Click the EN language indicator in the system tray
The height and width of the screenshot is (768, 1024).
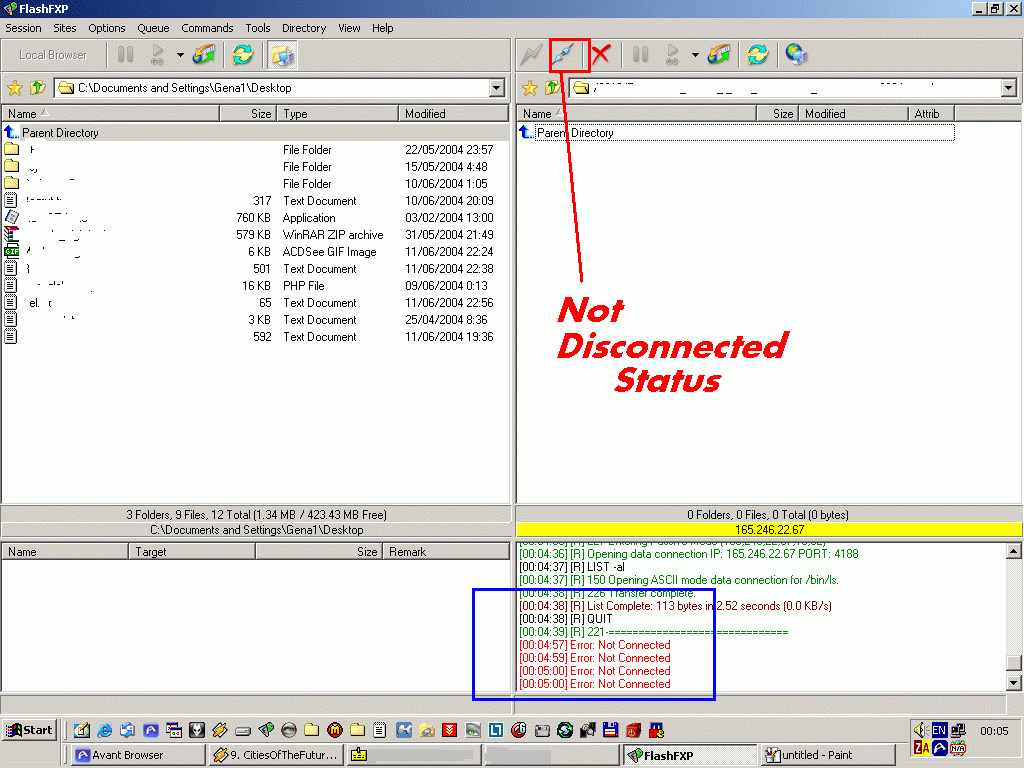939,730
